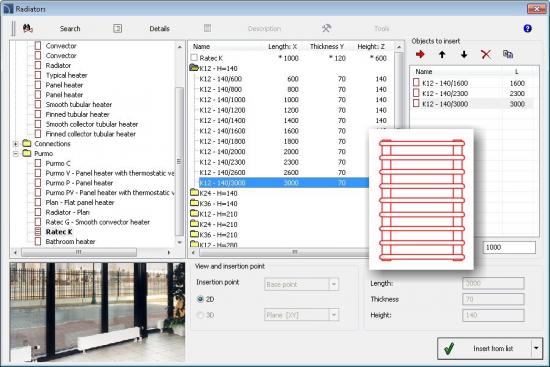The width and height of the screenshot is (550, 367).
Task: Open the Insert from list dropdown arrow
Action: click(x=536, y=348)
